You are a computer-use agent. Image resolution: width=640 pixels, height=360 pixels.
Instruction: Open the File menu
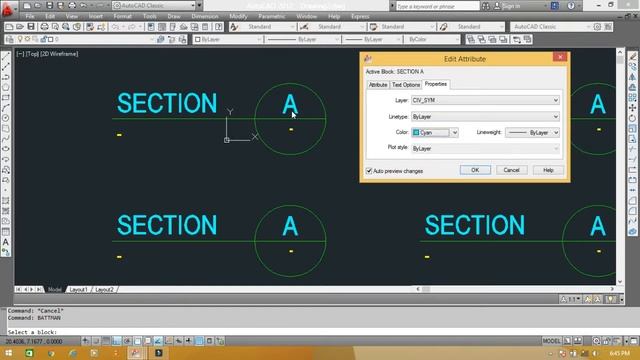30,16
